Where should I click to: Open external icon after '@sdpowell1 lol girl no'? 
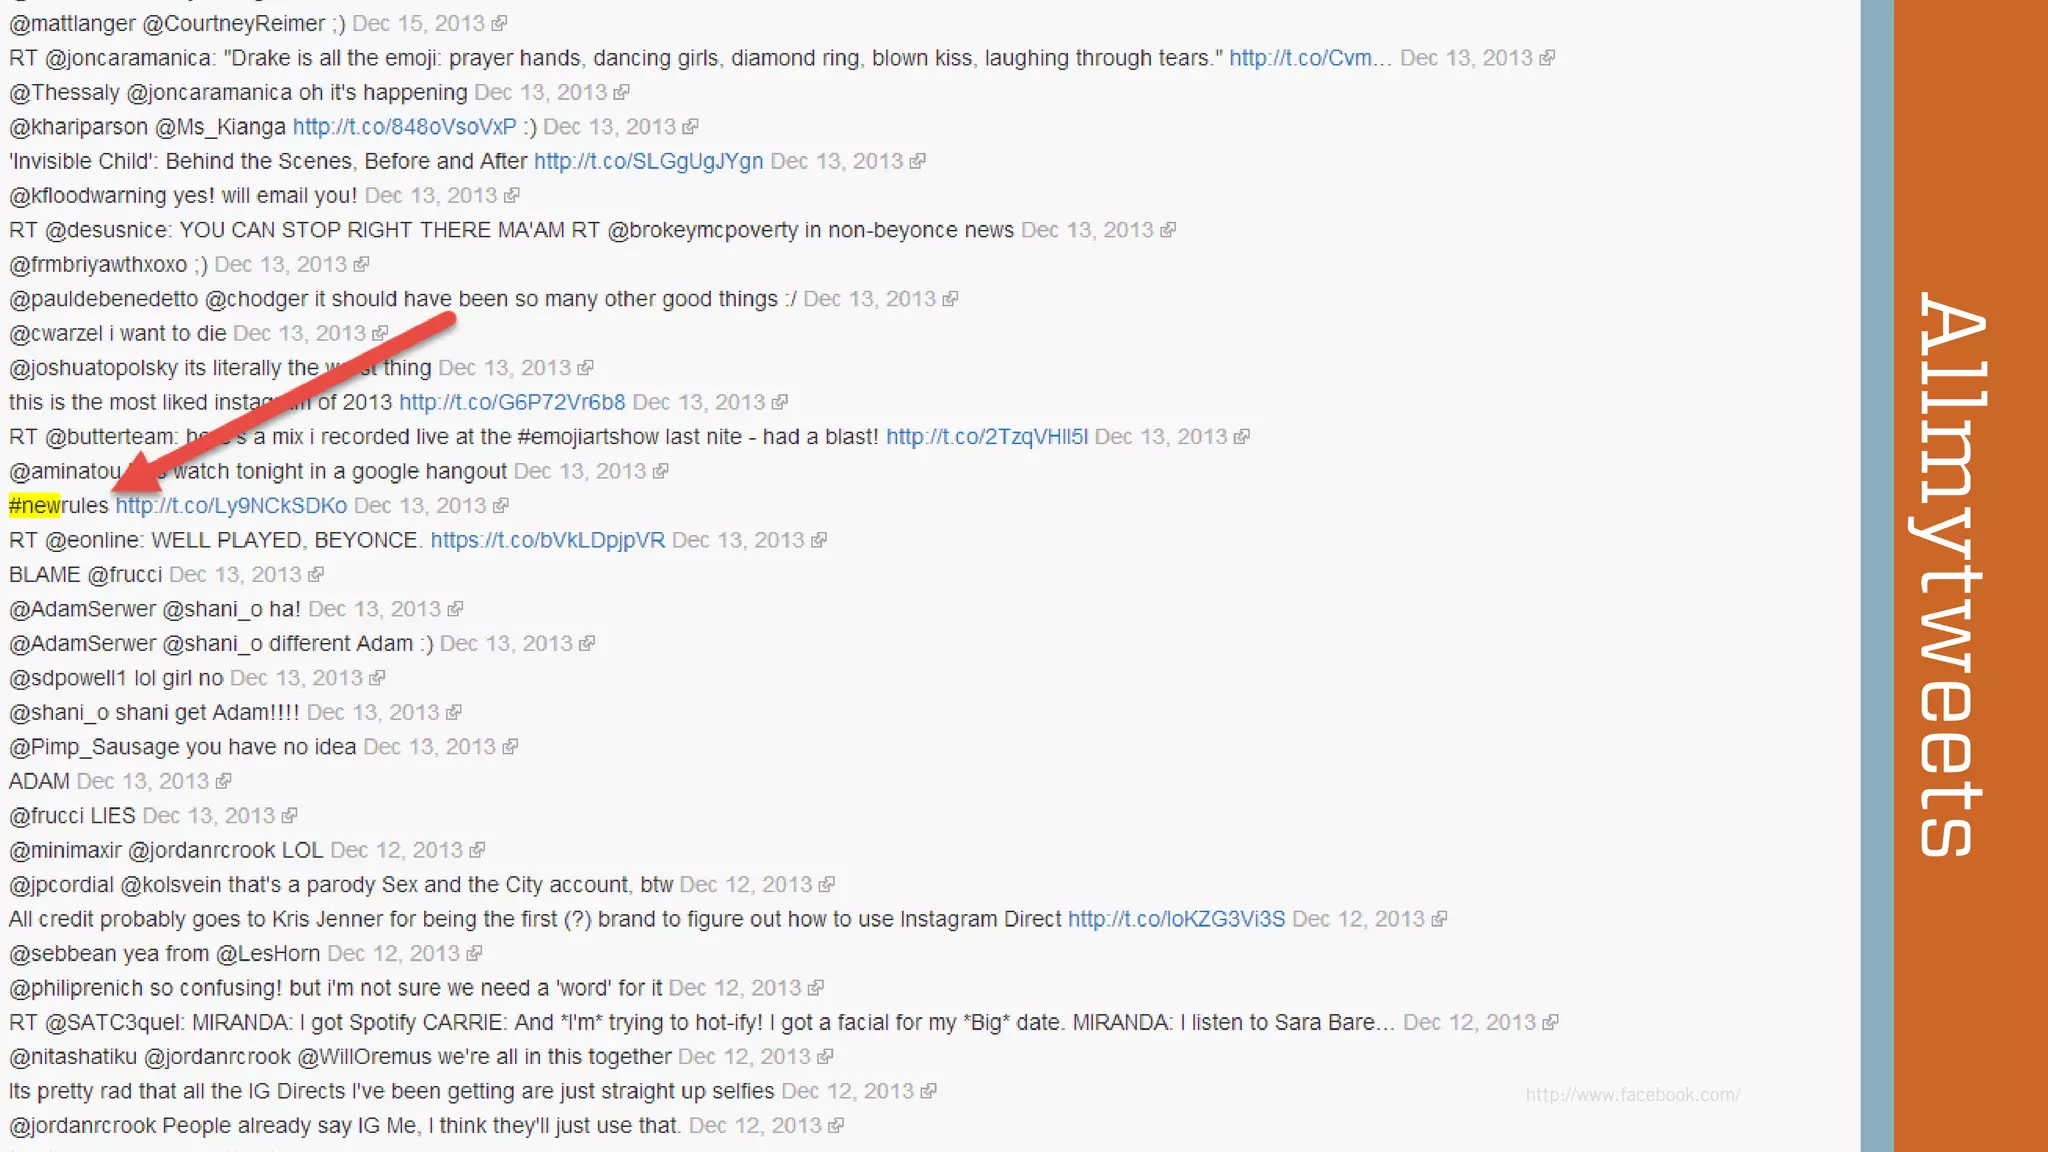coord(377,678)
